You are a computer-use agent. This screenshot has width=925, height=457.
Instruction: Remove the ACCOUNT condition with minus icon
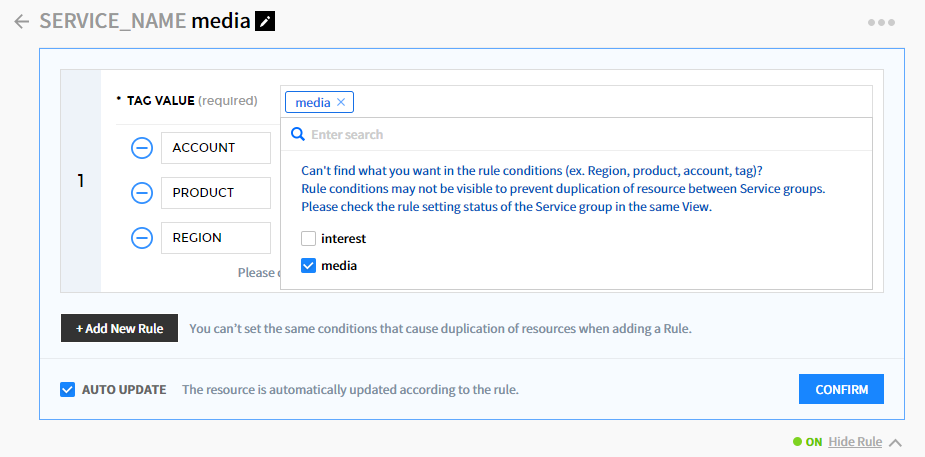142,148
